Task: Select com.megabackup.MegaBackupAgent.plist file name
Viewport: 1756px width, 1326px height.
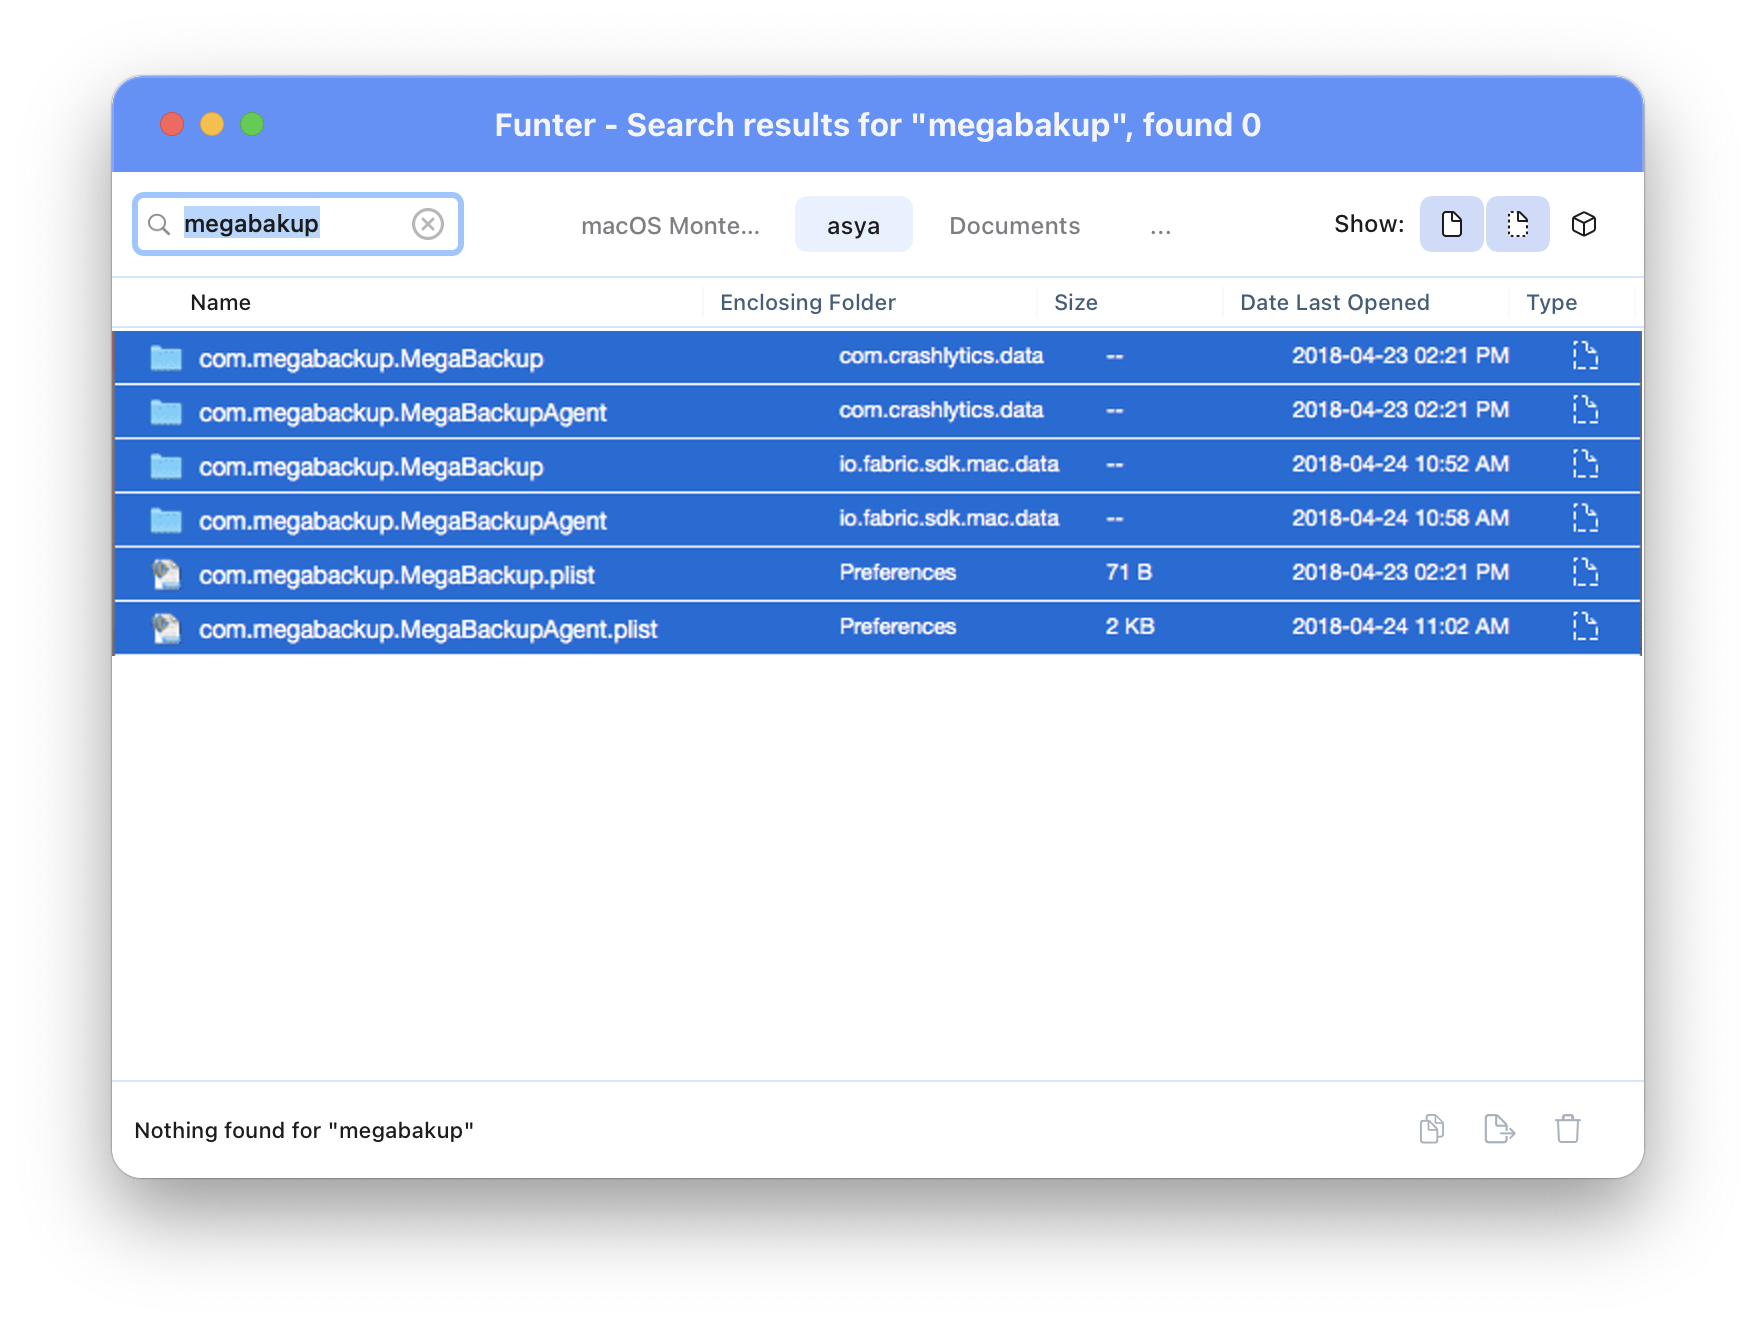Action: pyautogui.click(x=428, y=629)
